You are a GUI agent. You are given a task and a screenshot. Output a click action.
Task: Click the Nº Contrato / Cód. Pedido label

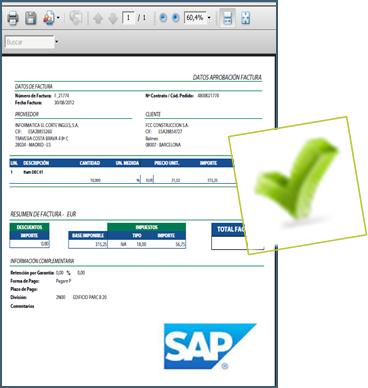170,96
